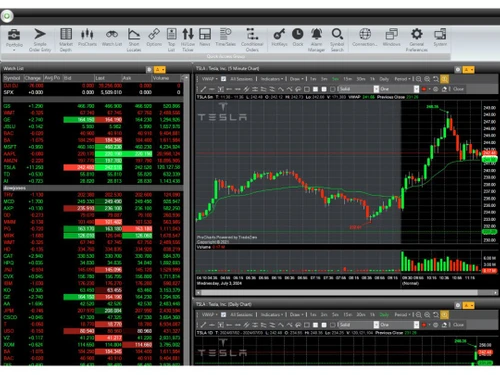500x375 pixels.
Task: Open the Short Locates tool
Action: (134, 39)
